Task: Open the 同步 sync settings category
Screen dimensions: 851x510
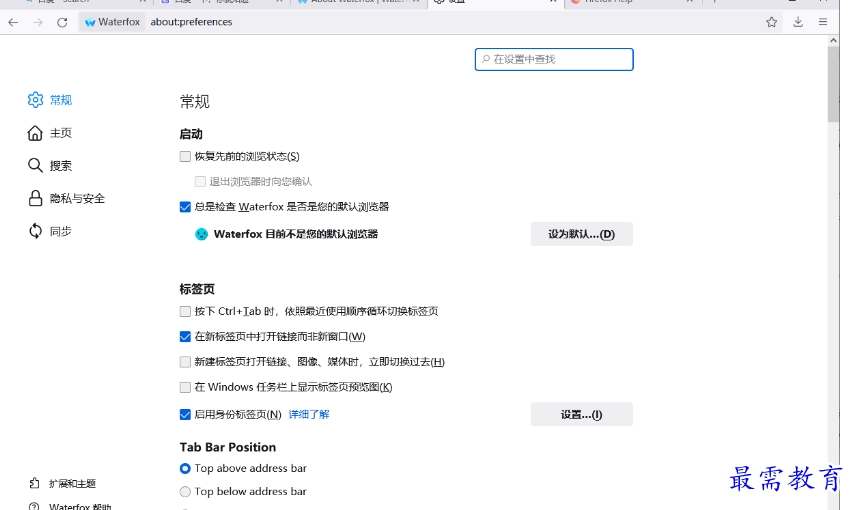Action: (x=50, y=231)
